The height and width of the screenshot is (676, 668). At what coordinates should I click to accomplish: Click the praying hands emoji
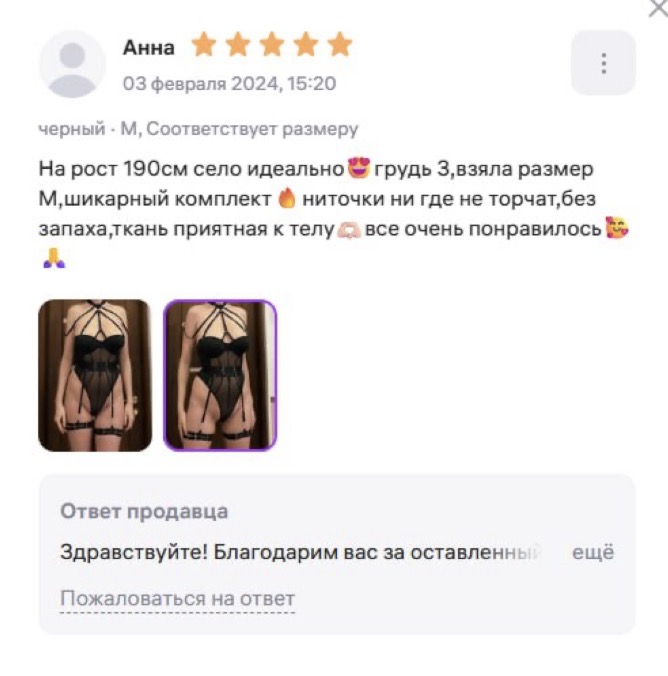(x=54, y=258)
